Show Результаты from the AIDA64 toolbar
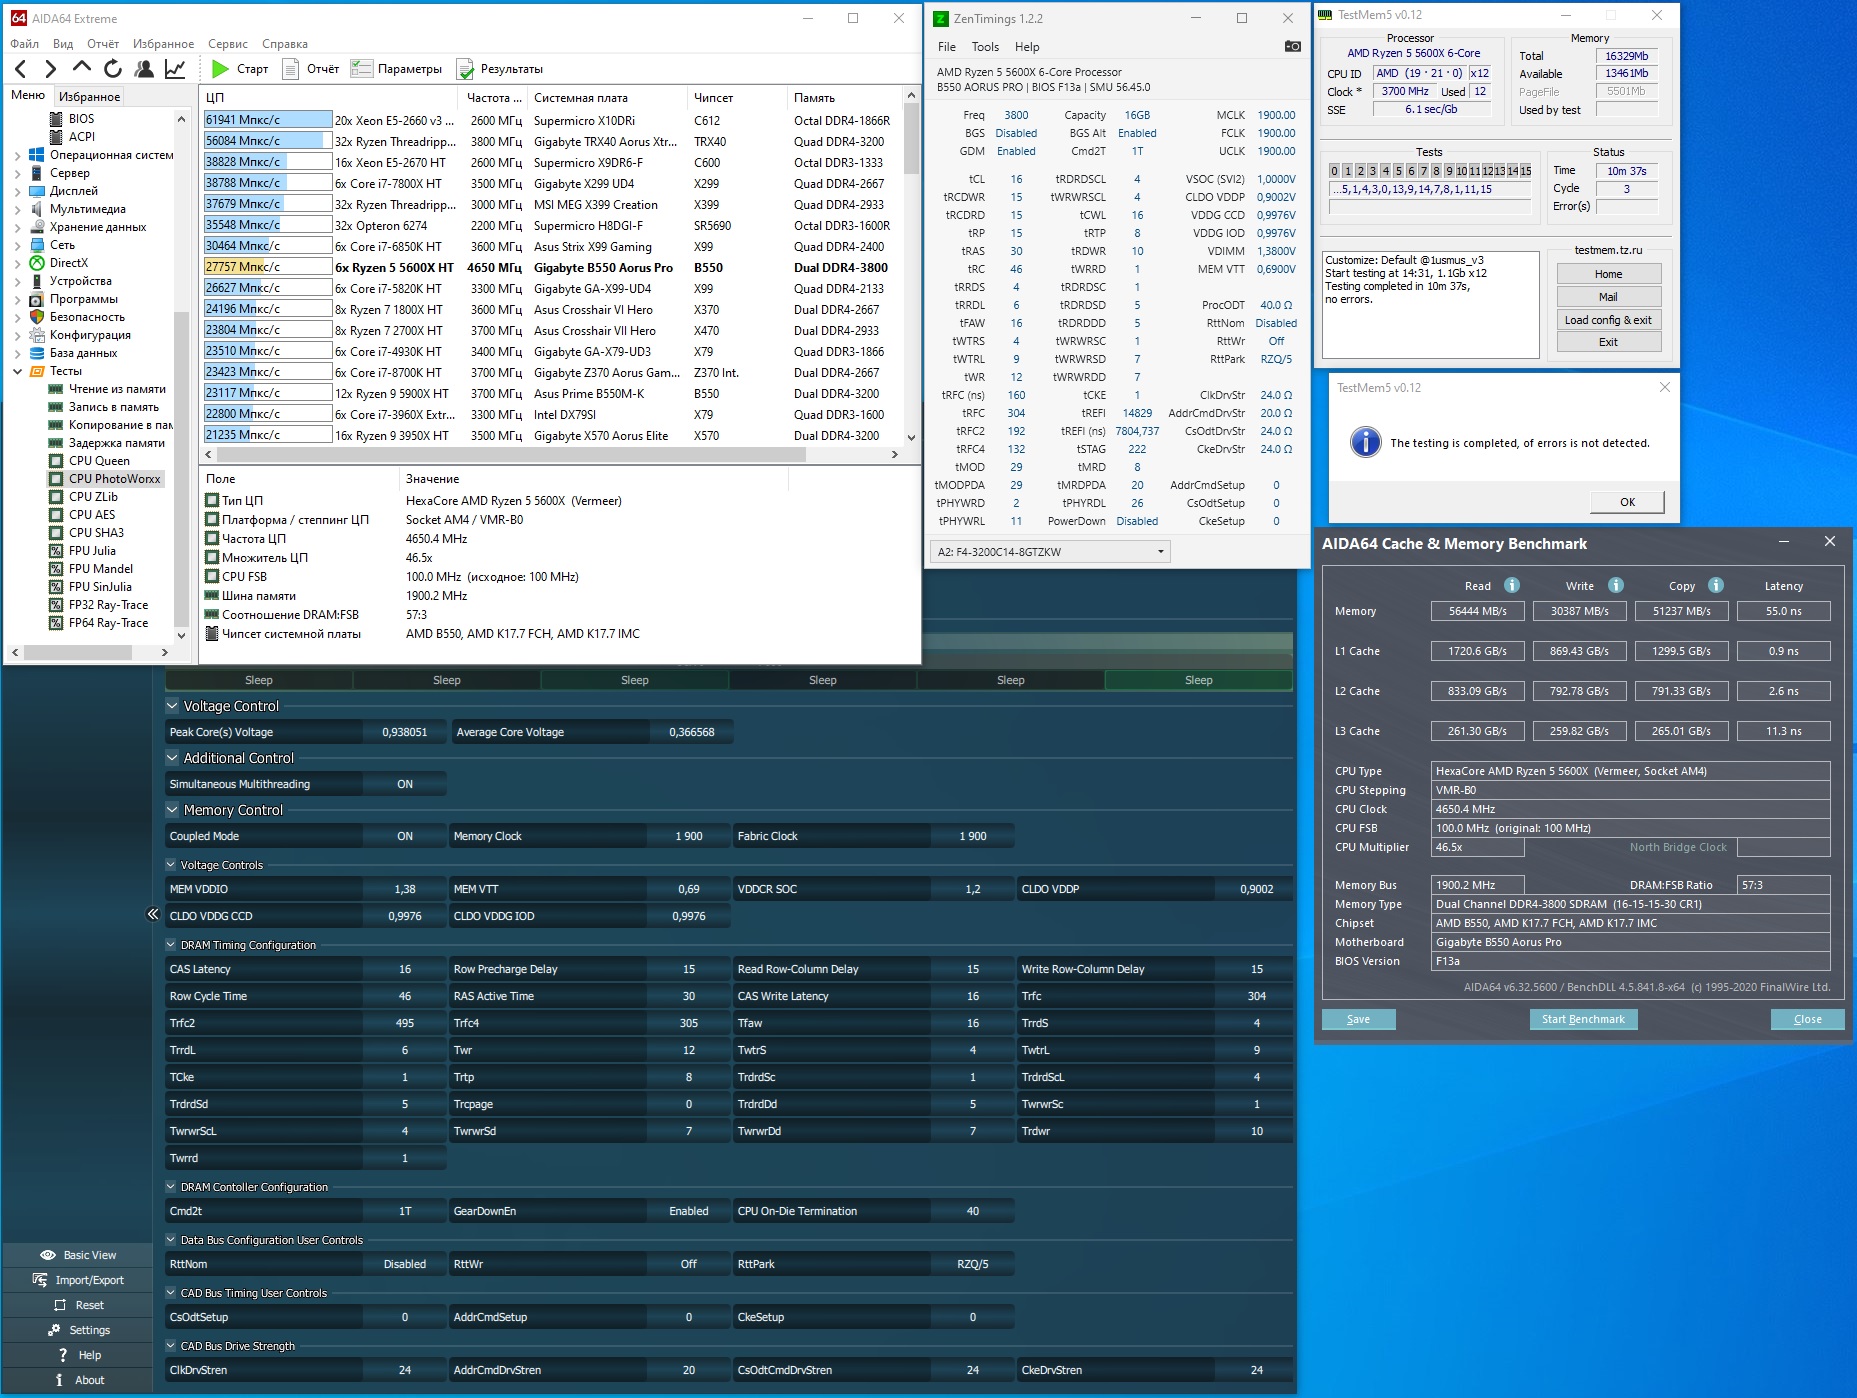1857x1398 pixels. [500, 69]
